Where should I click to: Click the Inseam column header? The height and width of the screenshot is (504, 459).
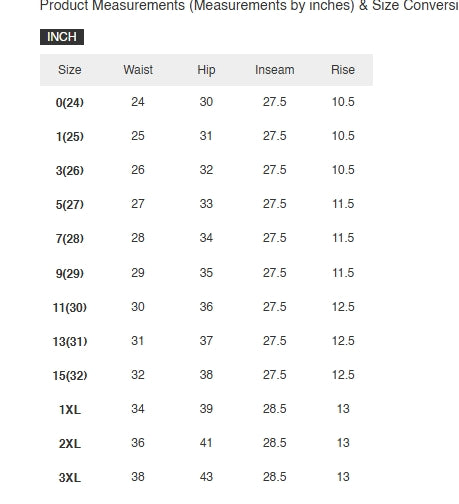pos(275,70)
